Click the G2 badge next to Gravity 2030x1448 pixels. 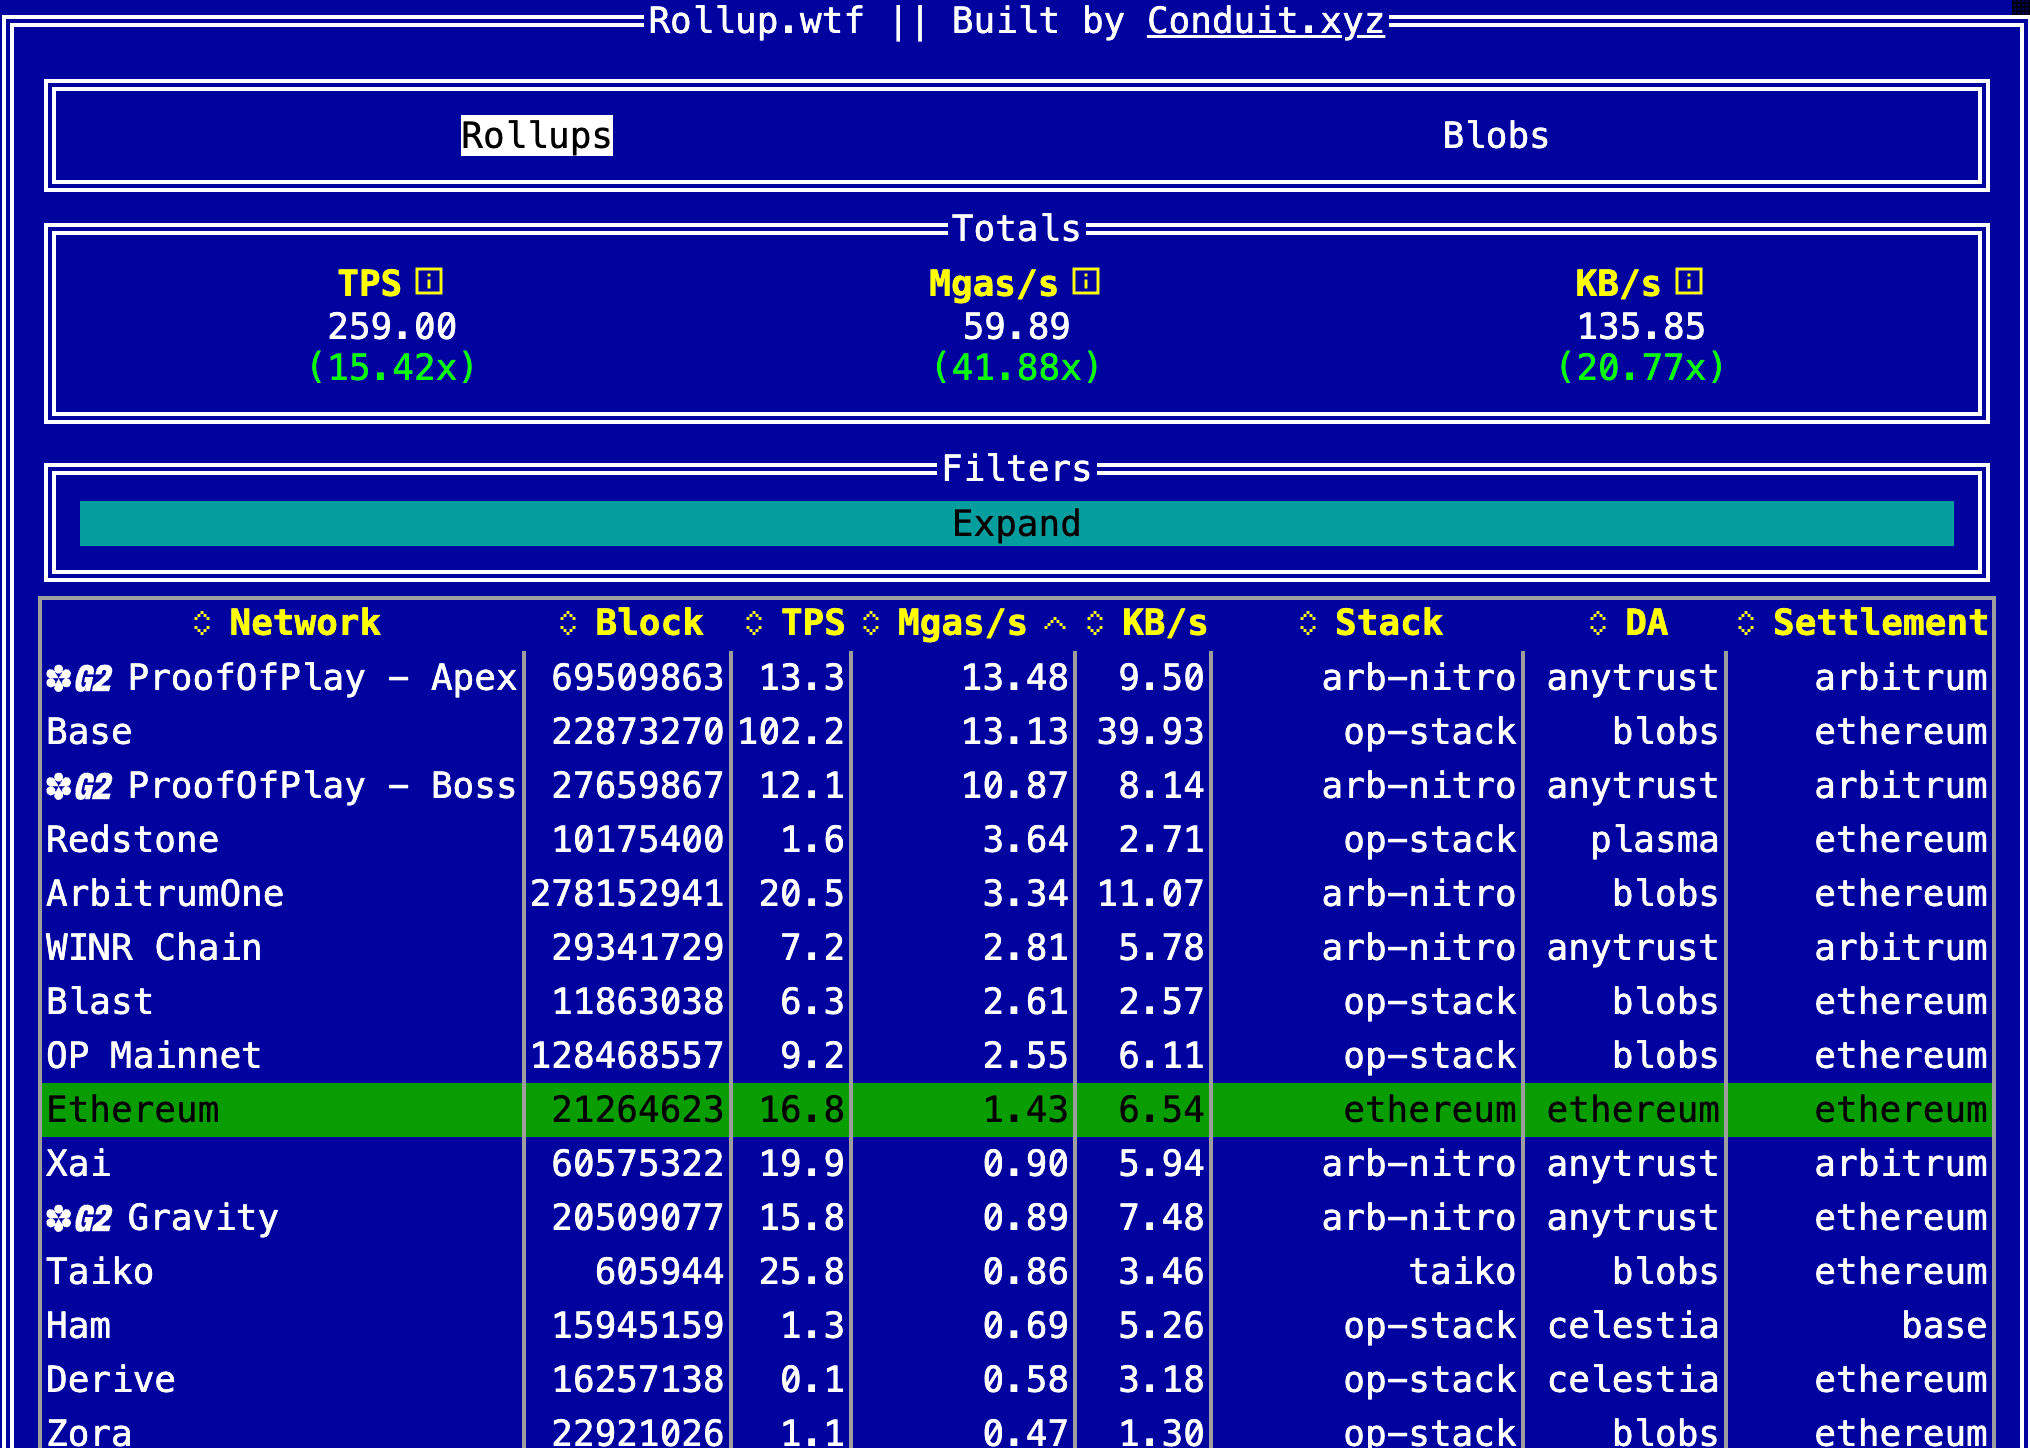pos(80,1219)
